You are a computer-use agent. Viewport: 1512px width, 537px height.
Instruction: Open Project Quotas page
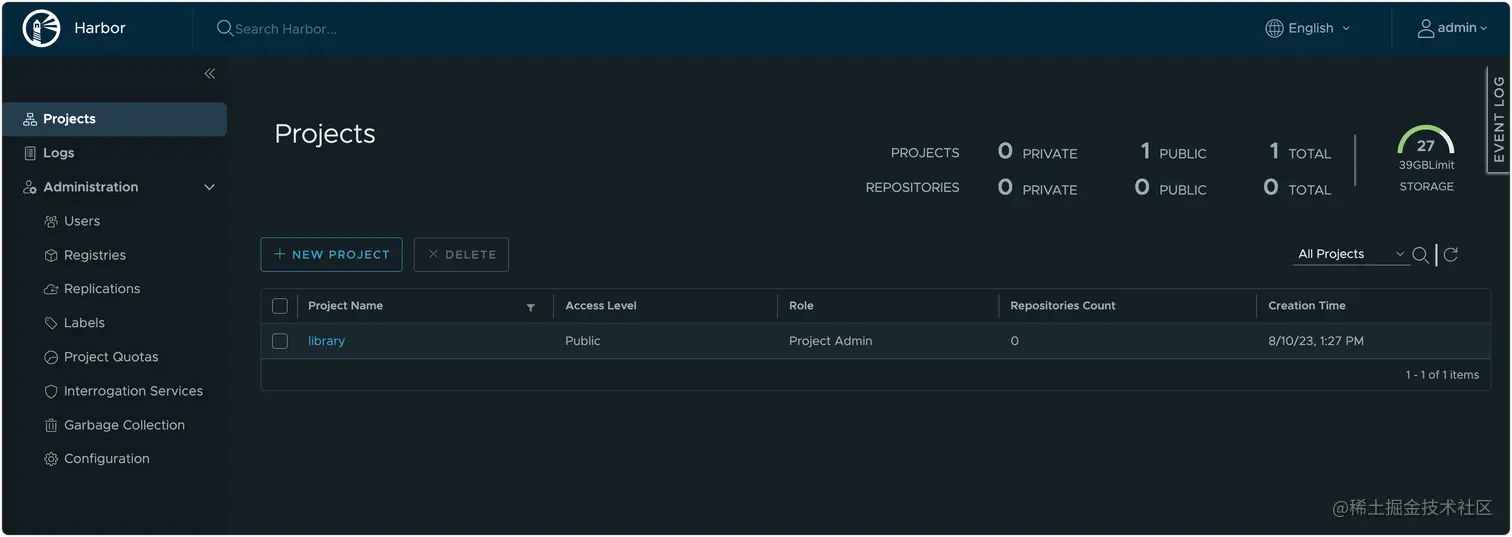point(111,357)
